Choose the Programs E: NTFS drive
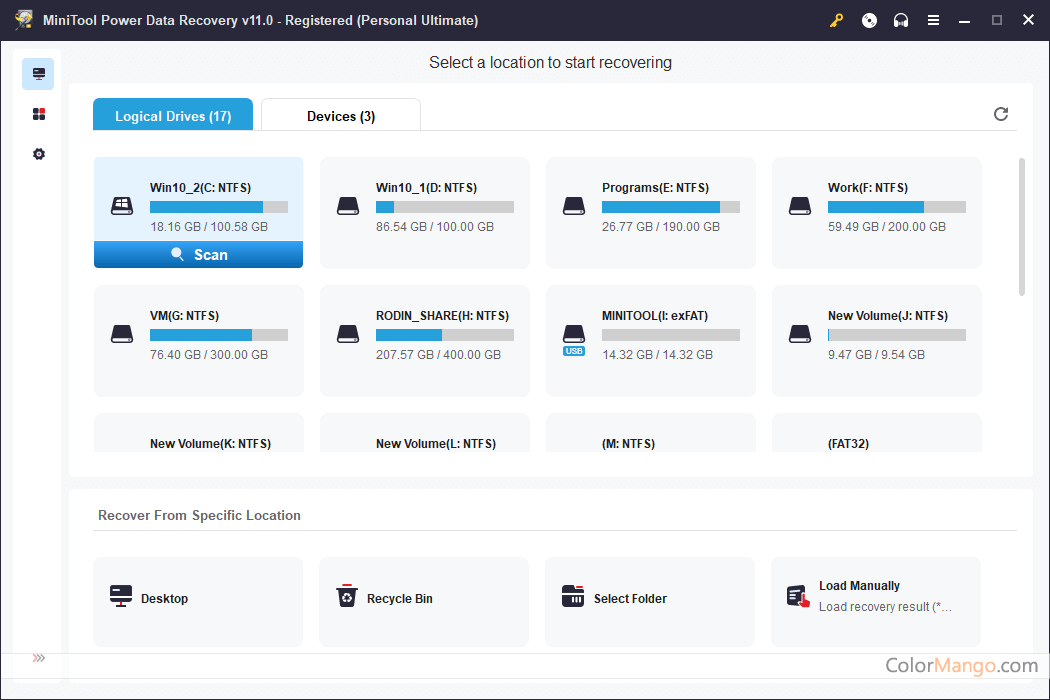 651,212
